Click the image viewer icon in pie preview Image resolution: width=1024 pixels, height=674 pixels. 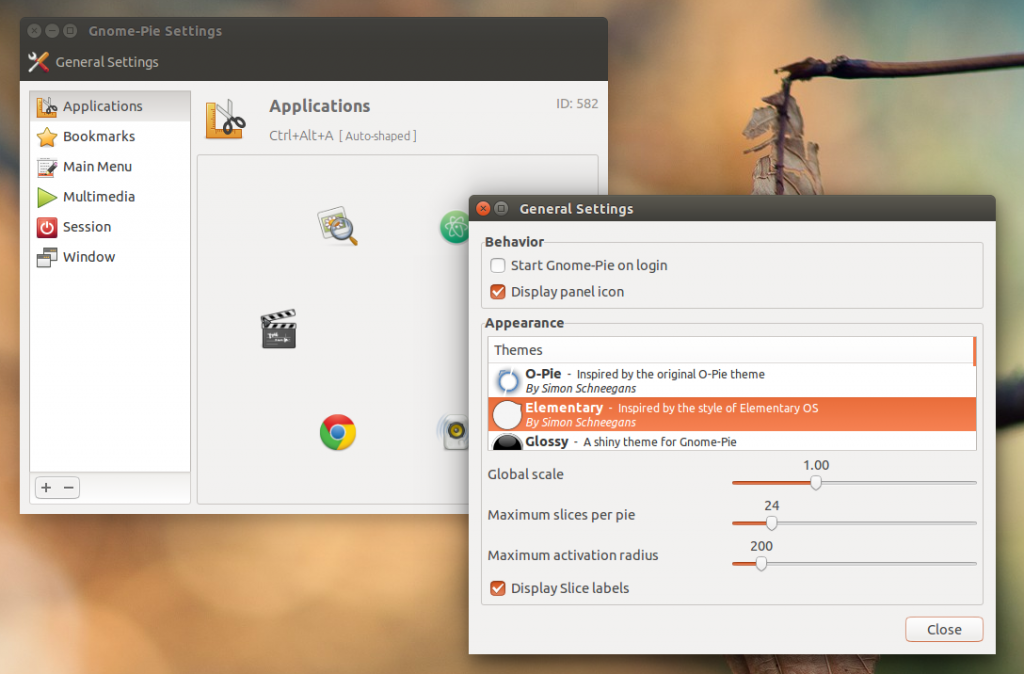[x=337, y=226]
